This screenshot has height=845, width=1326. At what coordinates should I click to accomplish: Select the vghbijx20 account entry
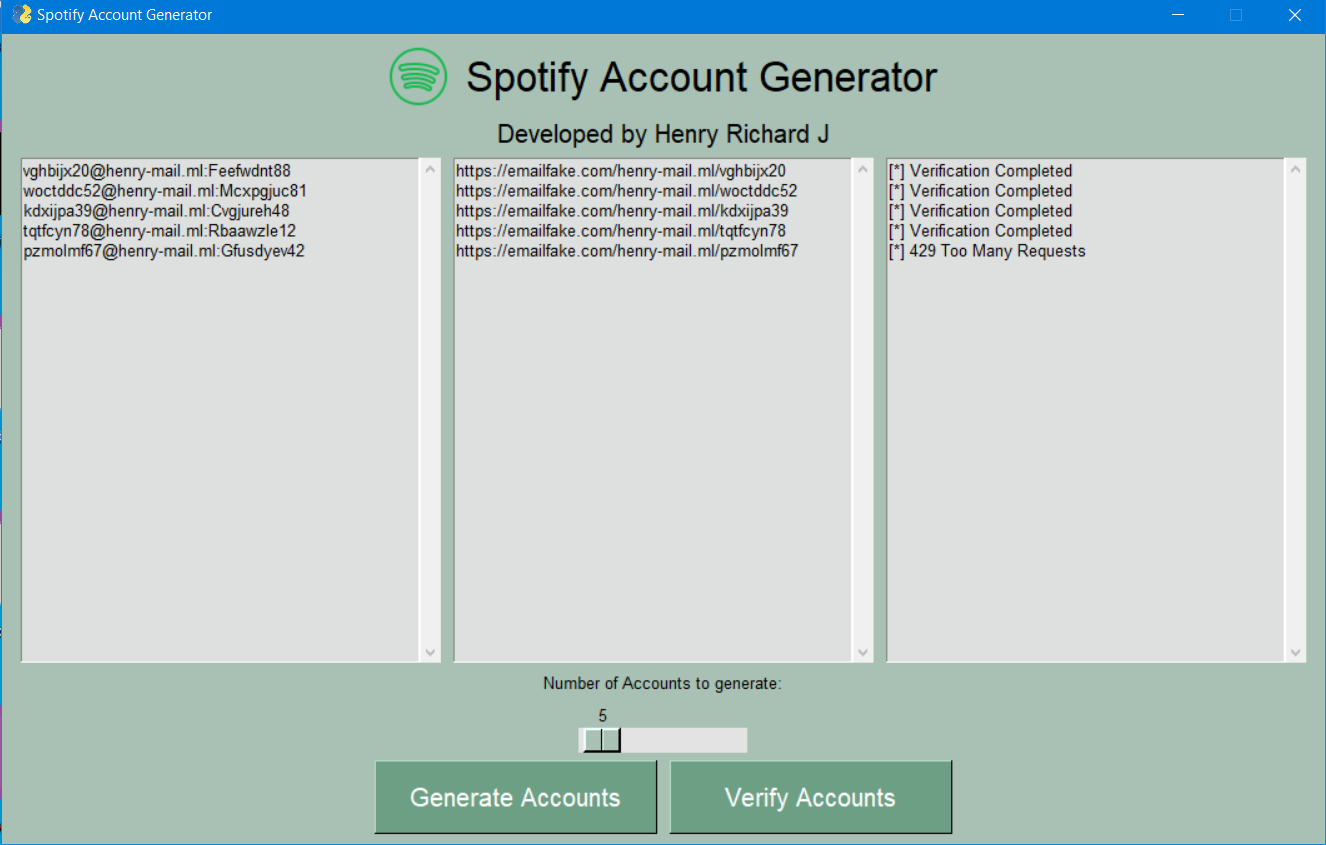tap(155, 170)
